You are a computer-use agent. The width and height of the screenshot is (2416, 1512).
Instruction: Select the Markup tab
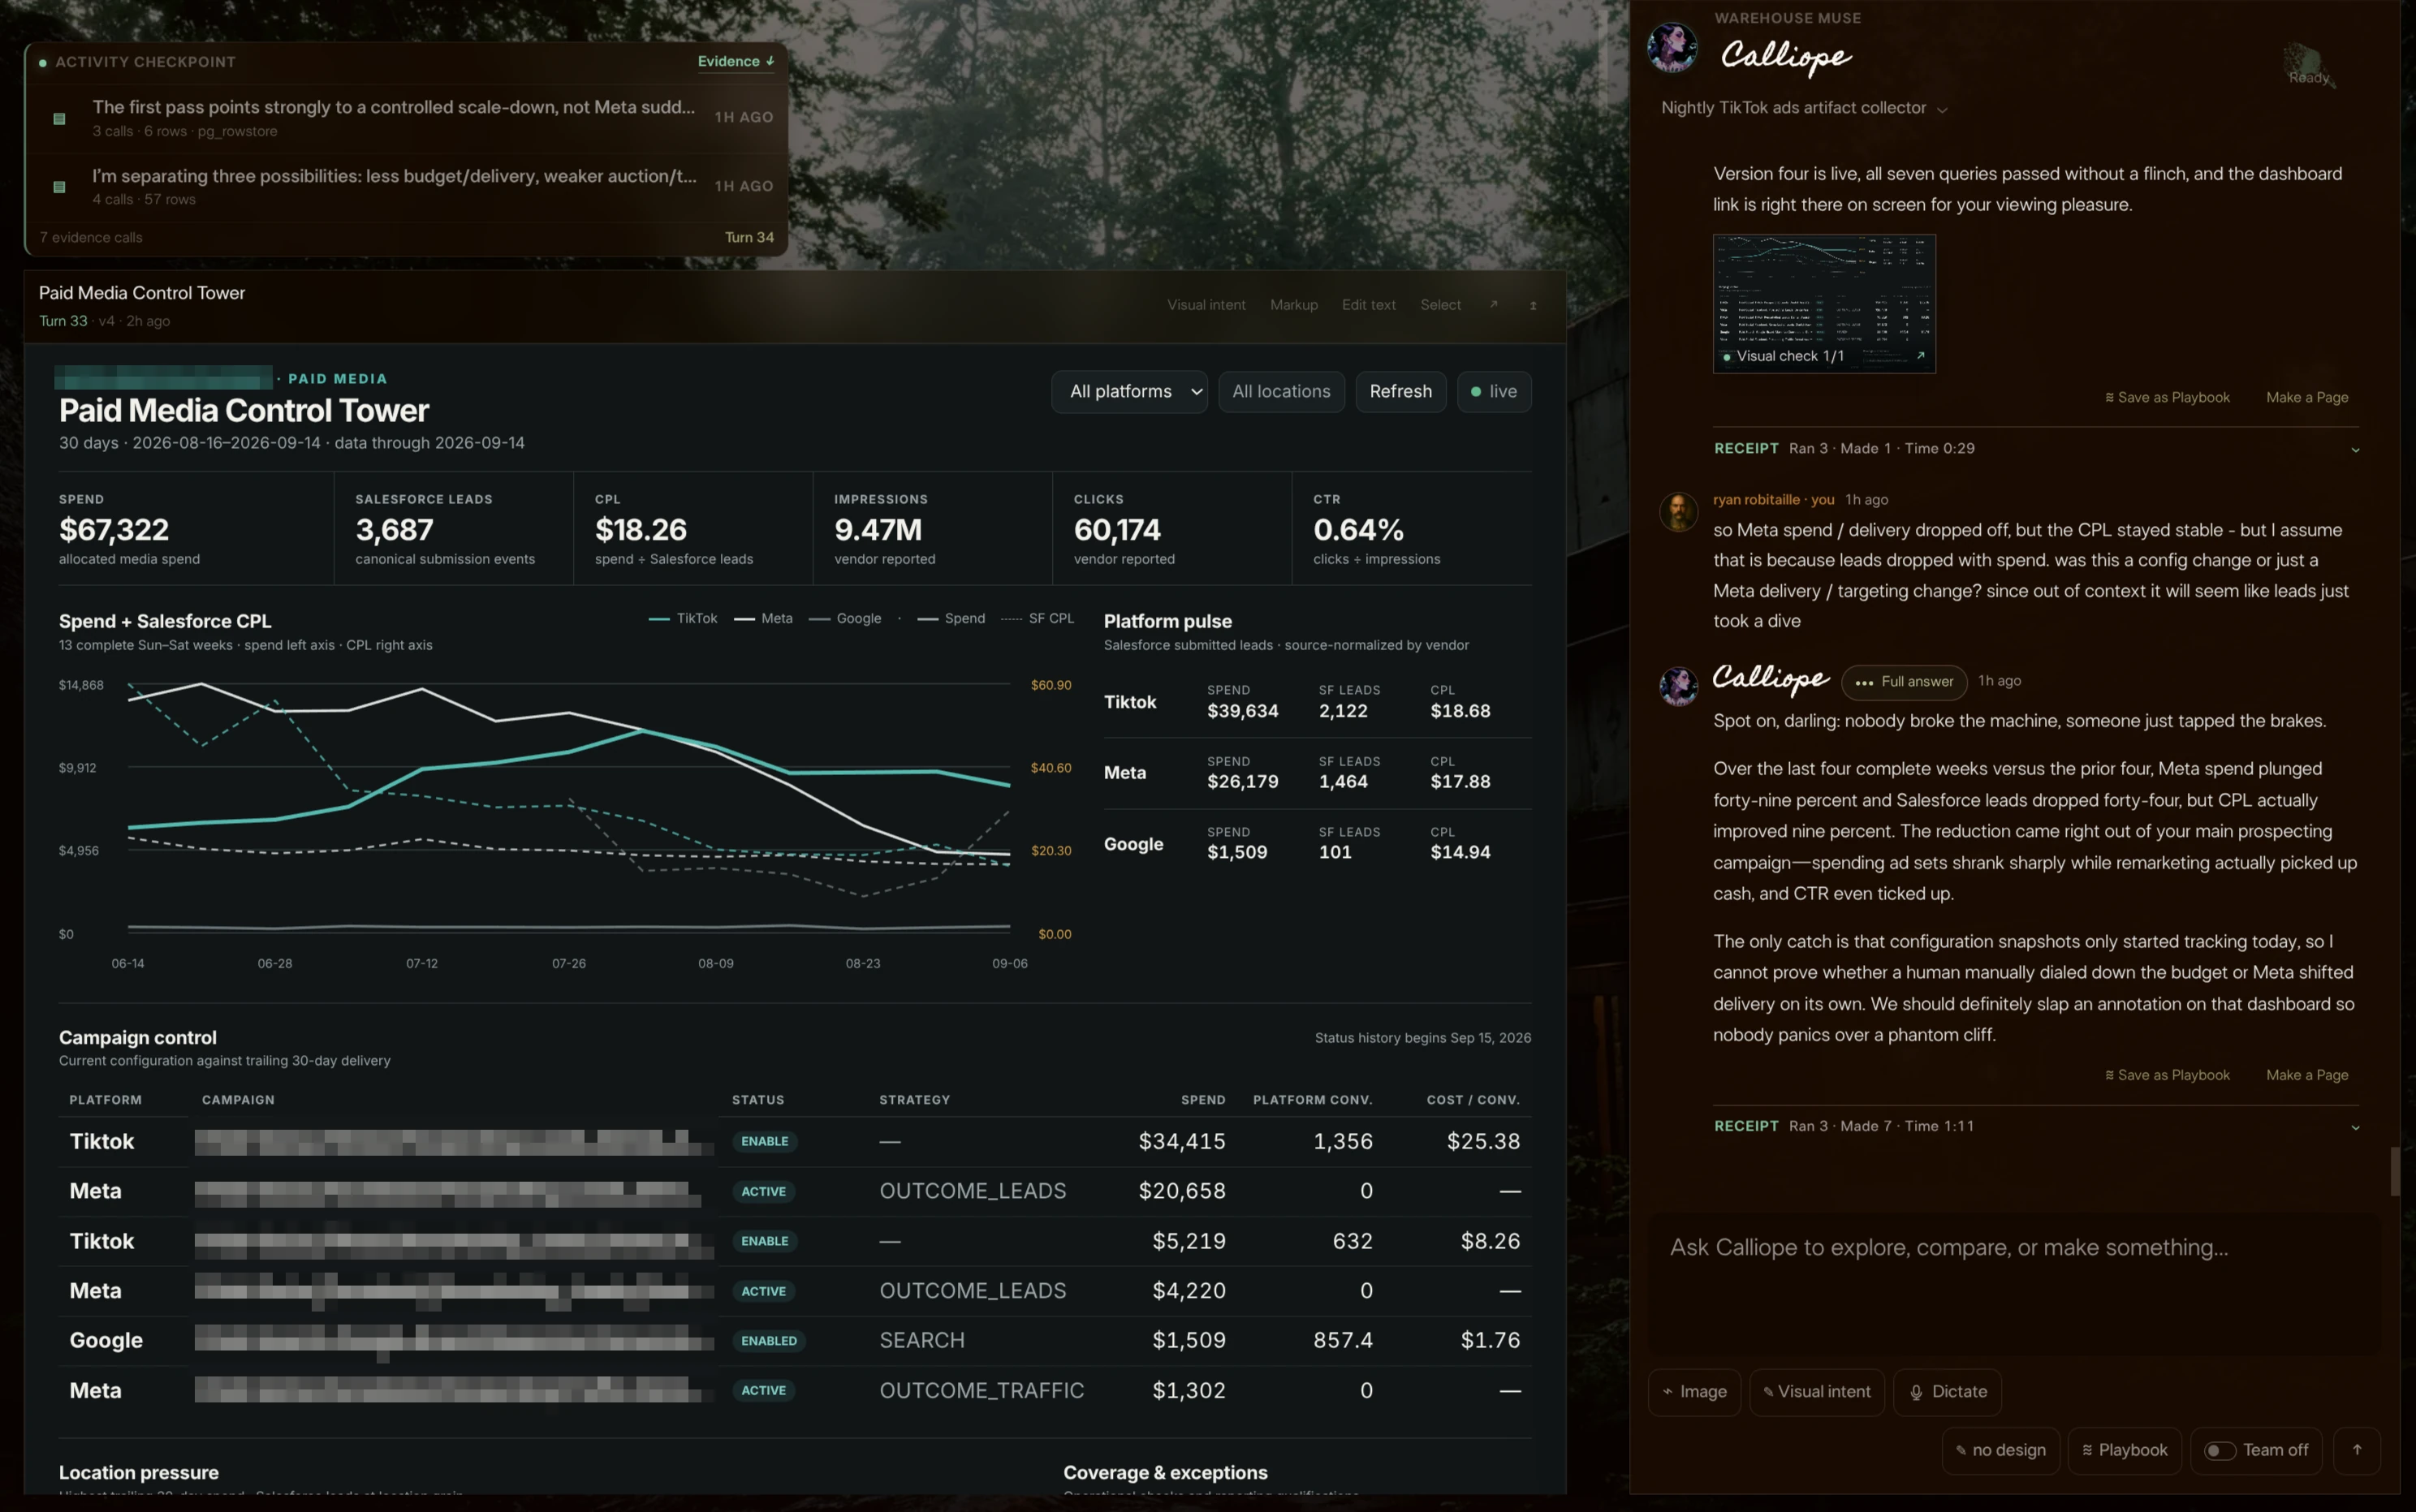tap(1294, 305)
